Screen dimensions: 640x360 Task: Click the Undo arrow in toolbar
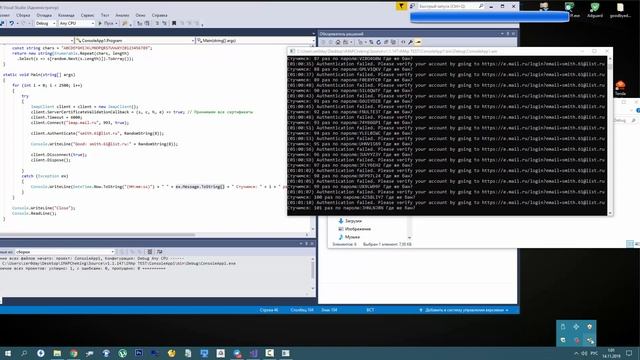pos(11,23)
